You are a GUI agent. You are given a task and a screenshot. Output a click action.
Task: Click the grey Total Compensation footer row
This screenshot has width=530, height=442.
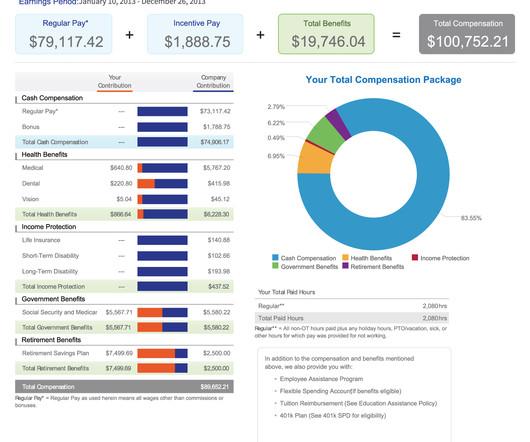pos(124,387)
